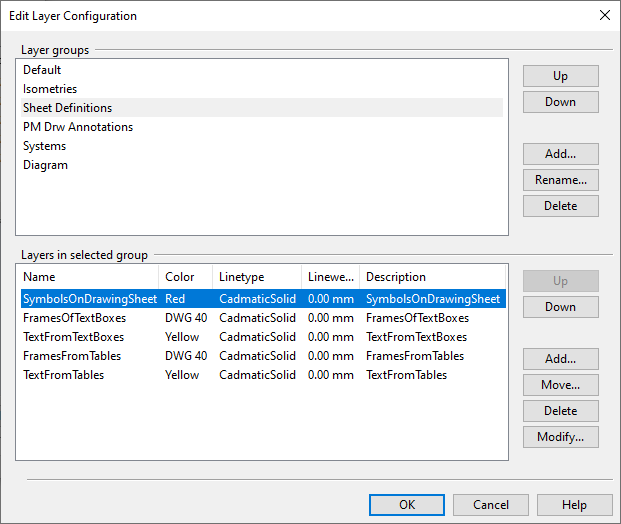The image size is (621, 524).
Task: Select the Diagram layer group
Action: (46, 165)
